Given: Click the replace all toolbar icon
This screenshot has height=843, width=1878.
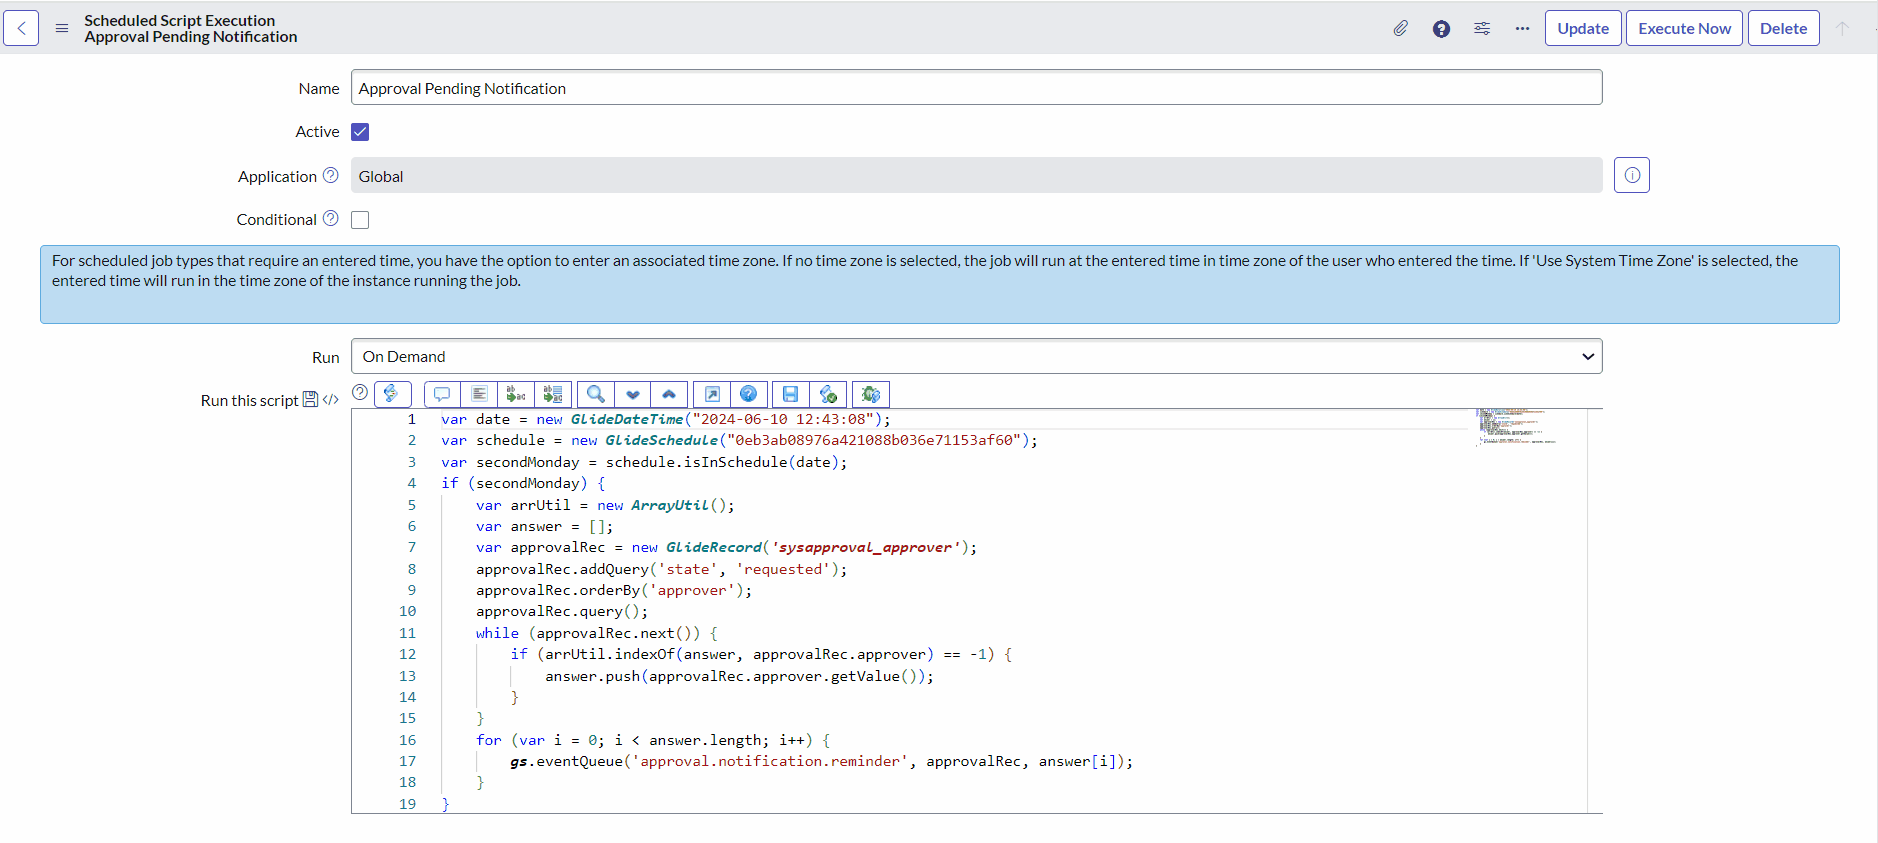Looking at the screenshot, I should [x=553, y=394].
